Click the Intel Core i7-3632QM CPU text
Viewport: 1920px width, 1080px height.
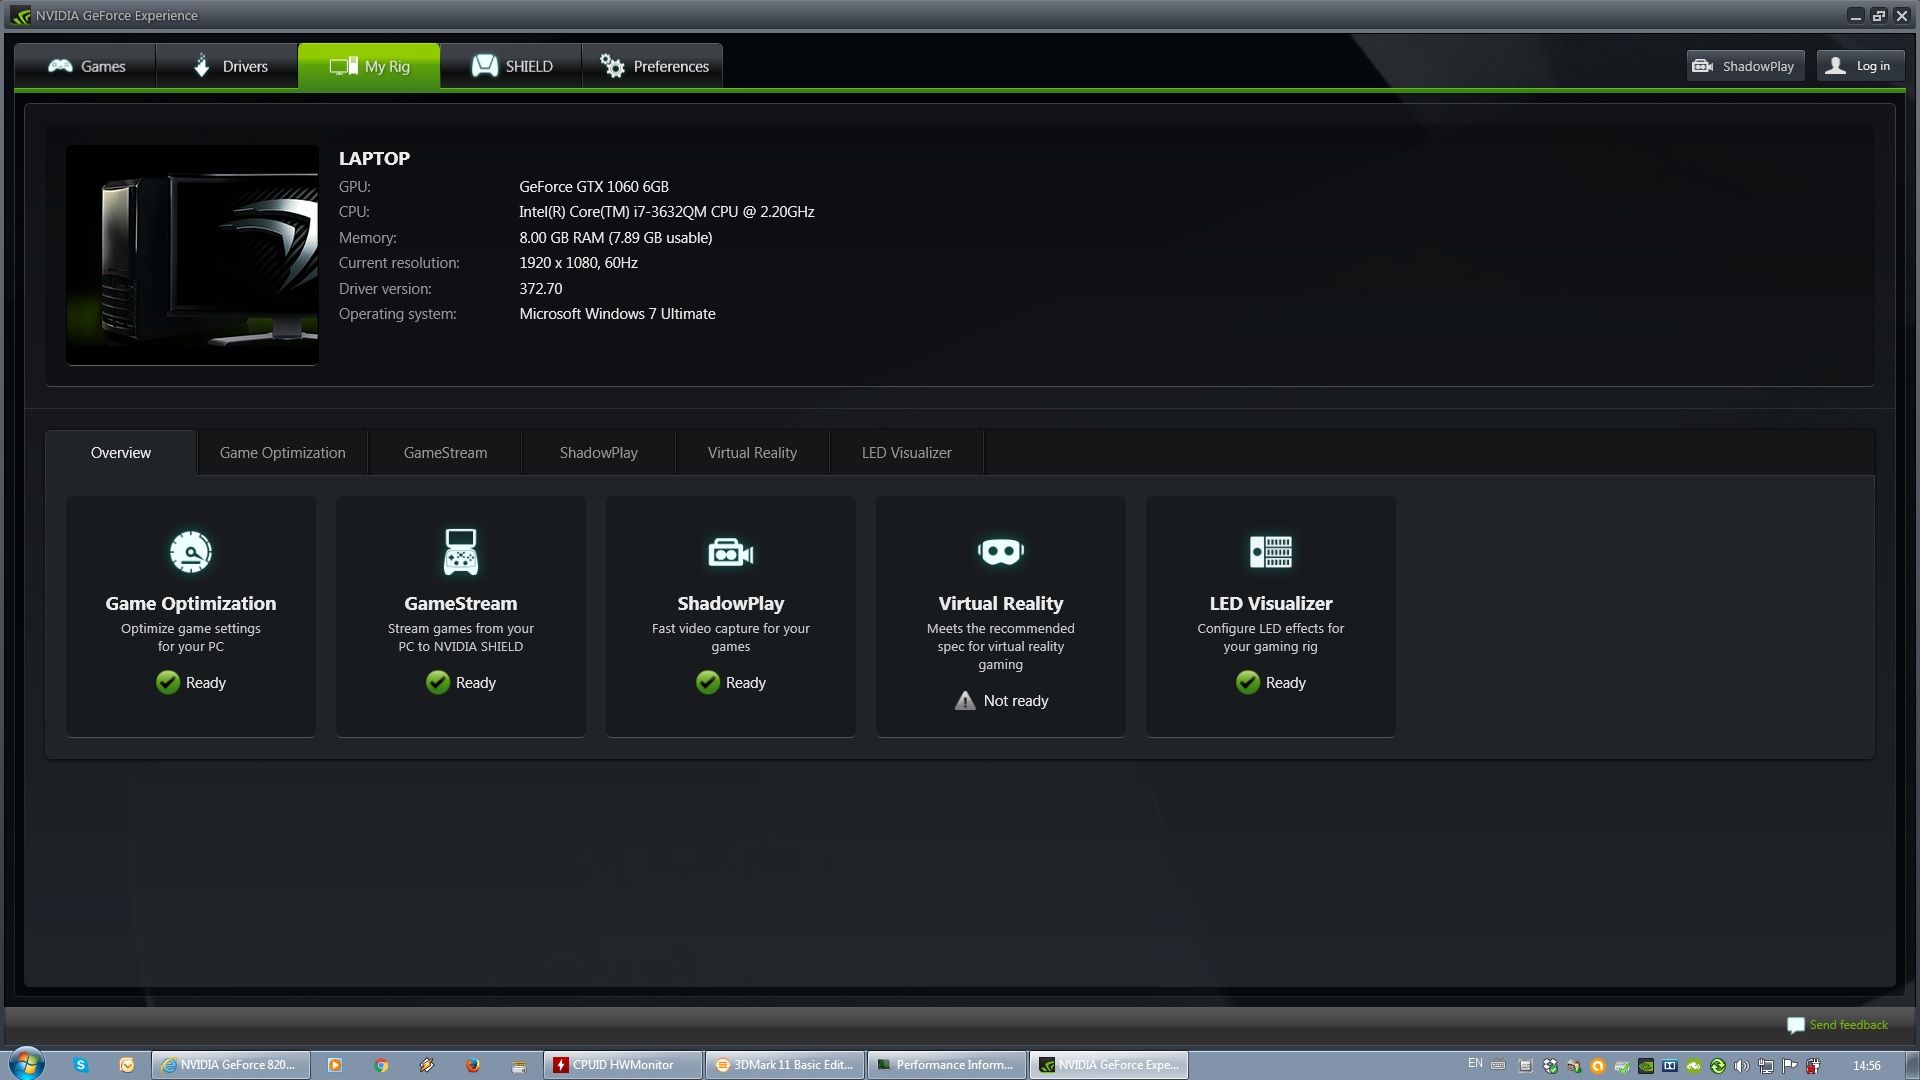(x=667, y=212)
